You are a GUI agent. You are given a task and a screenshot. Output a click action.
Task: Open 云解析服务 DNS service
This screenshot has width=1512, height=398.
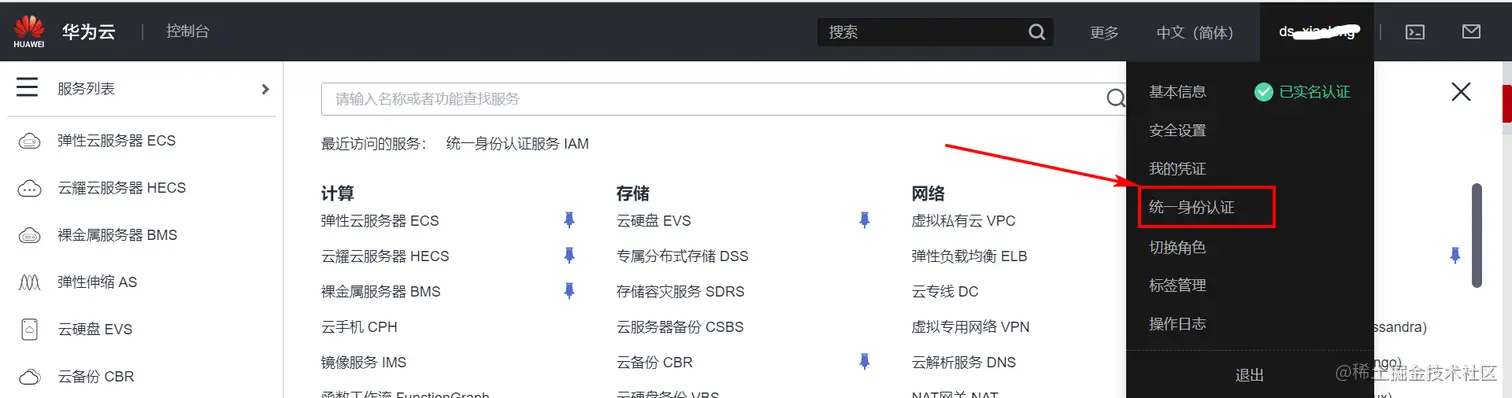point(964,362)
